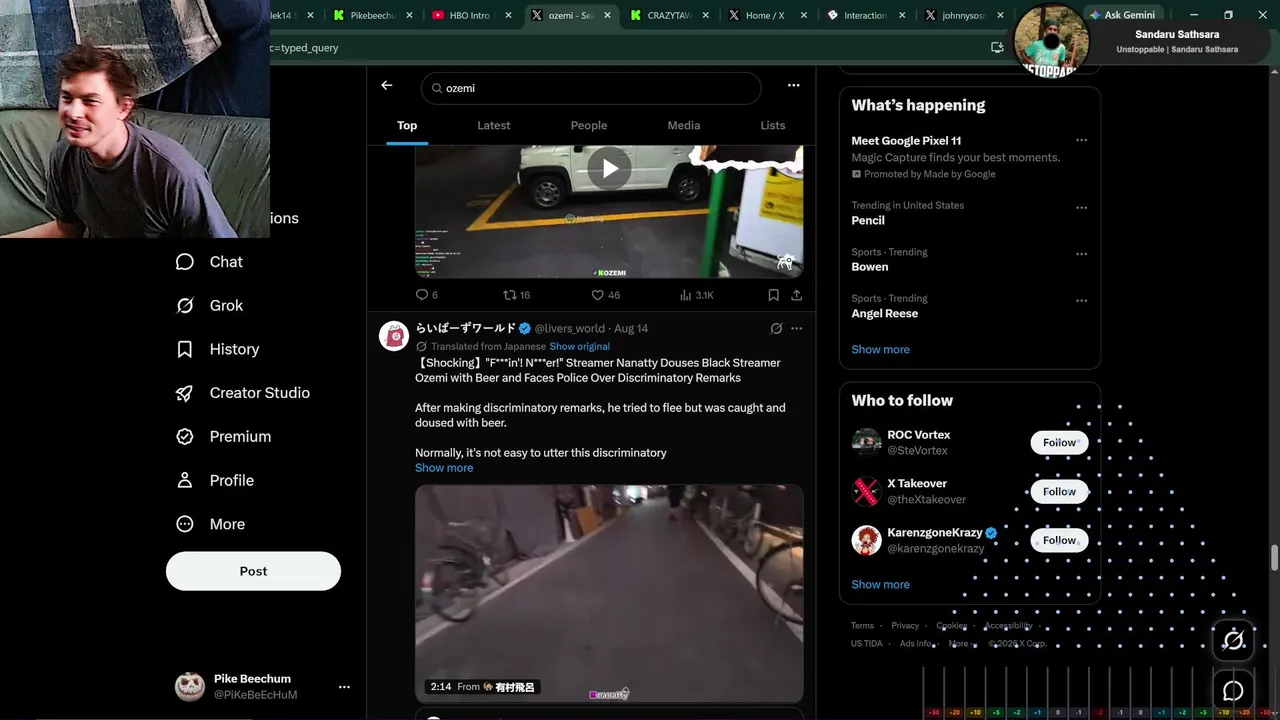Open the livers_world profile avatar

[x=394, y=336]
